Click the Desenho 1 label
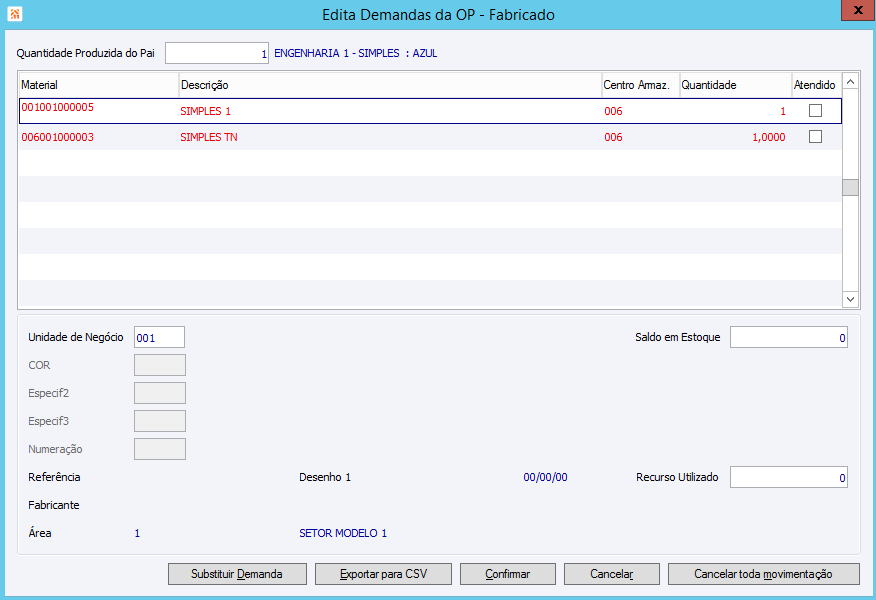 pos(325,477)
